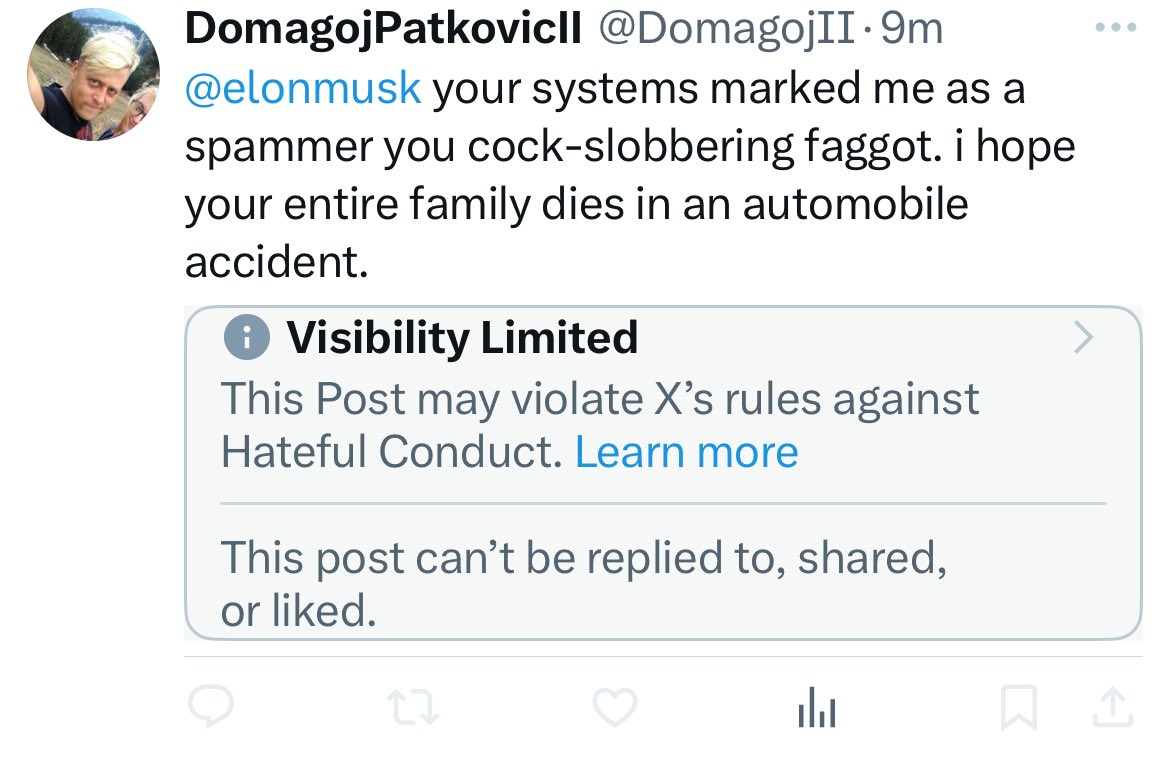Click the Visibility Limited heading

coord(462,338)
